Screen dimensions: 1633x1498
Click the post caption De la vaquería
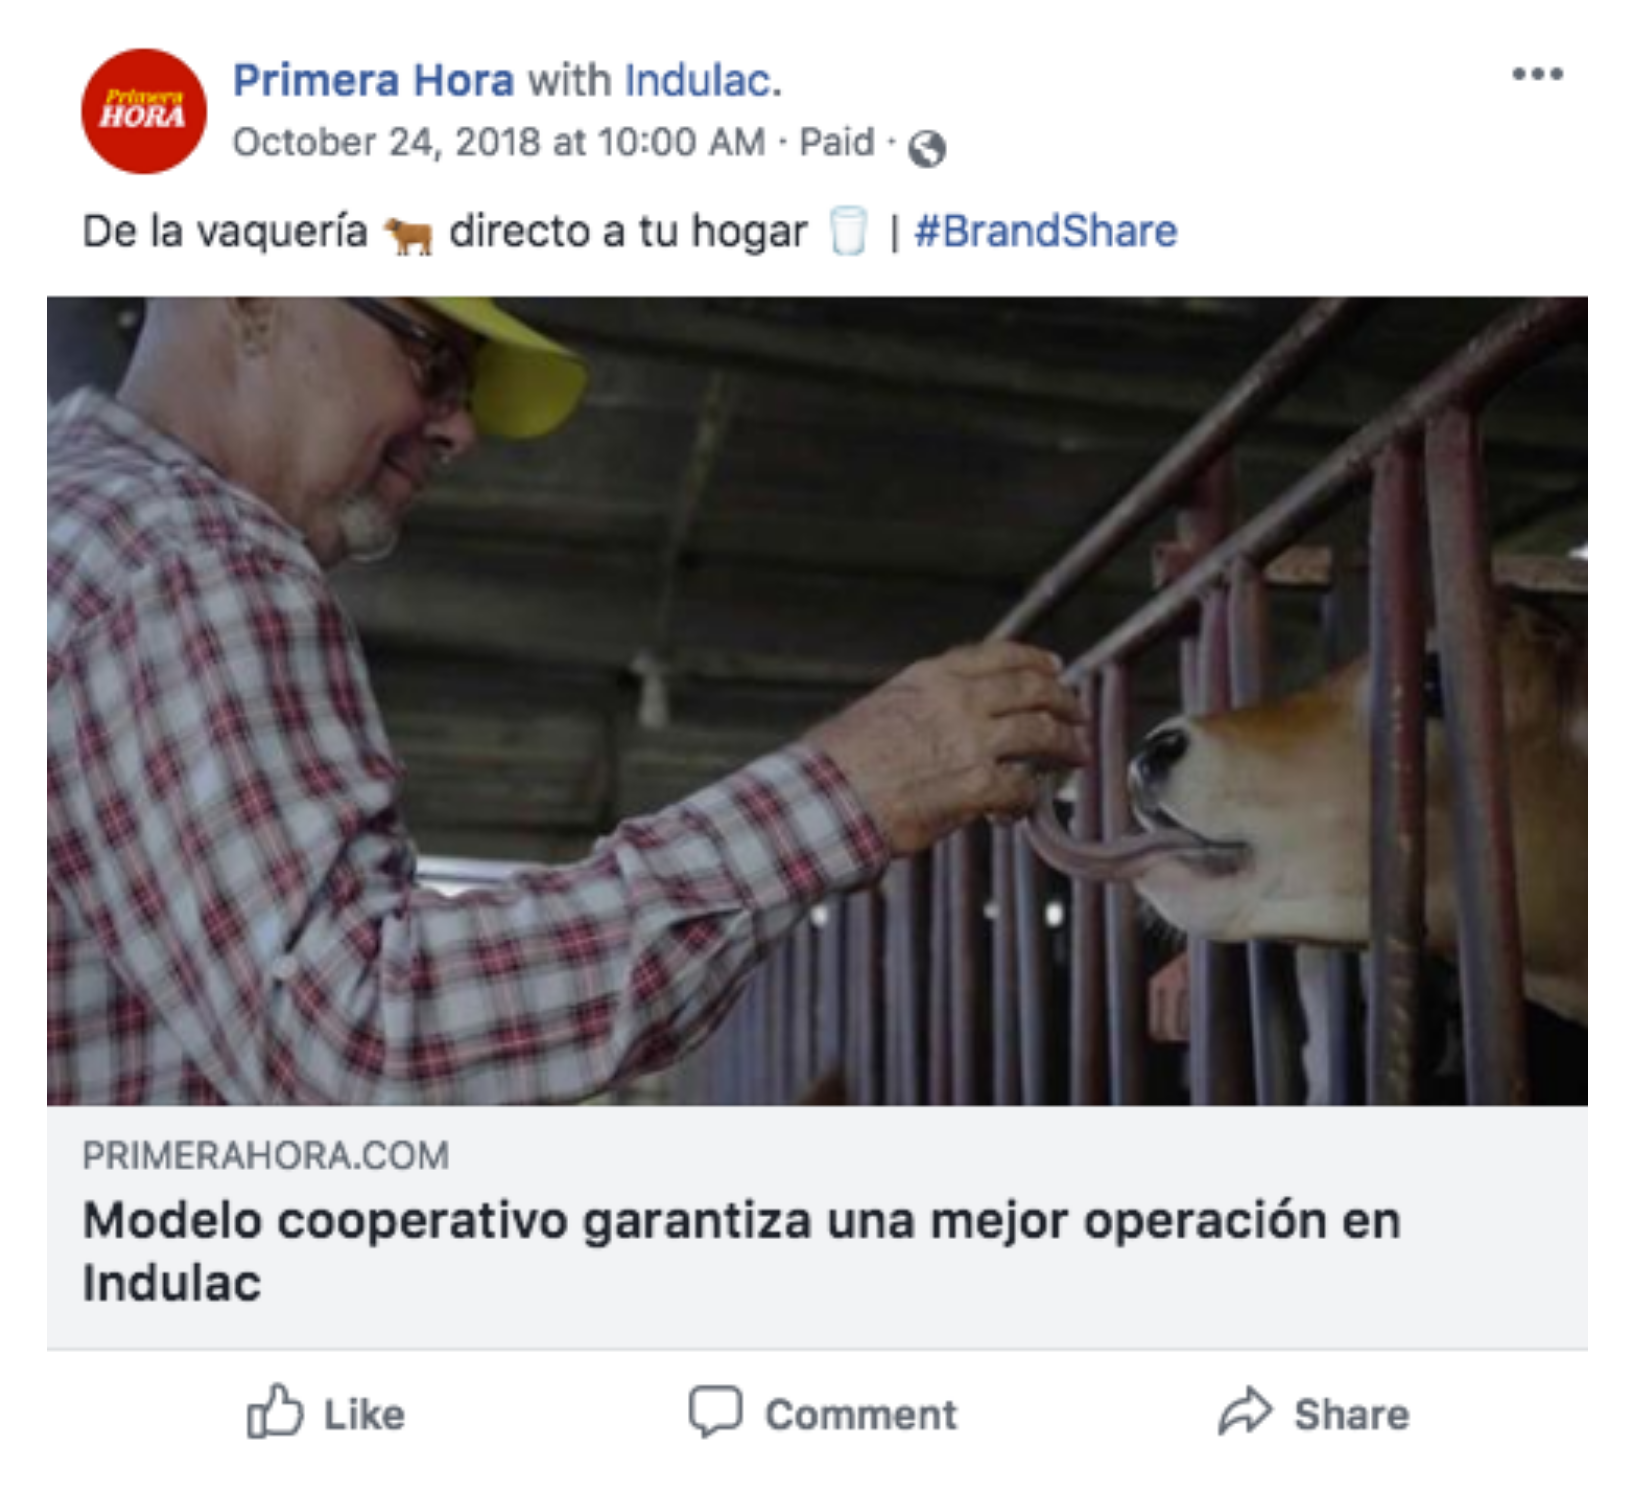click(x=445, y=232)
